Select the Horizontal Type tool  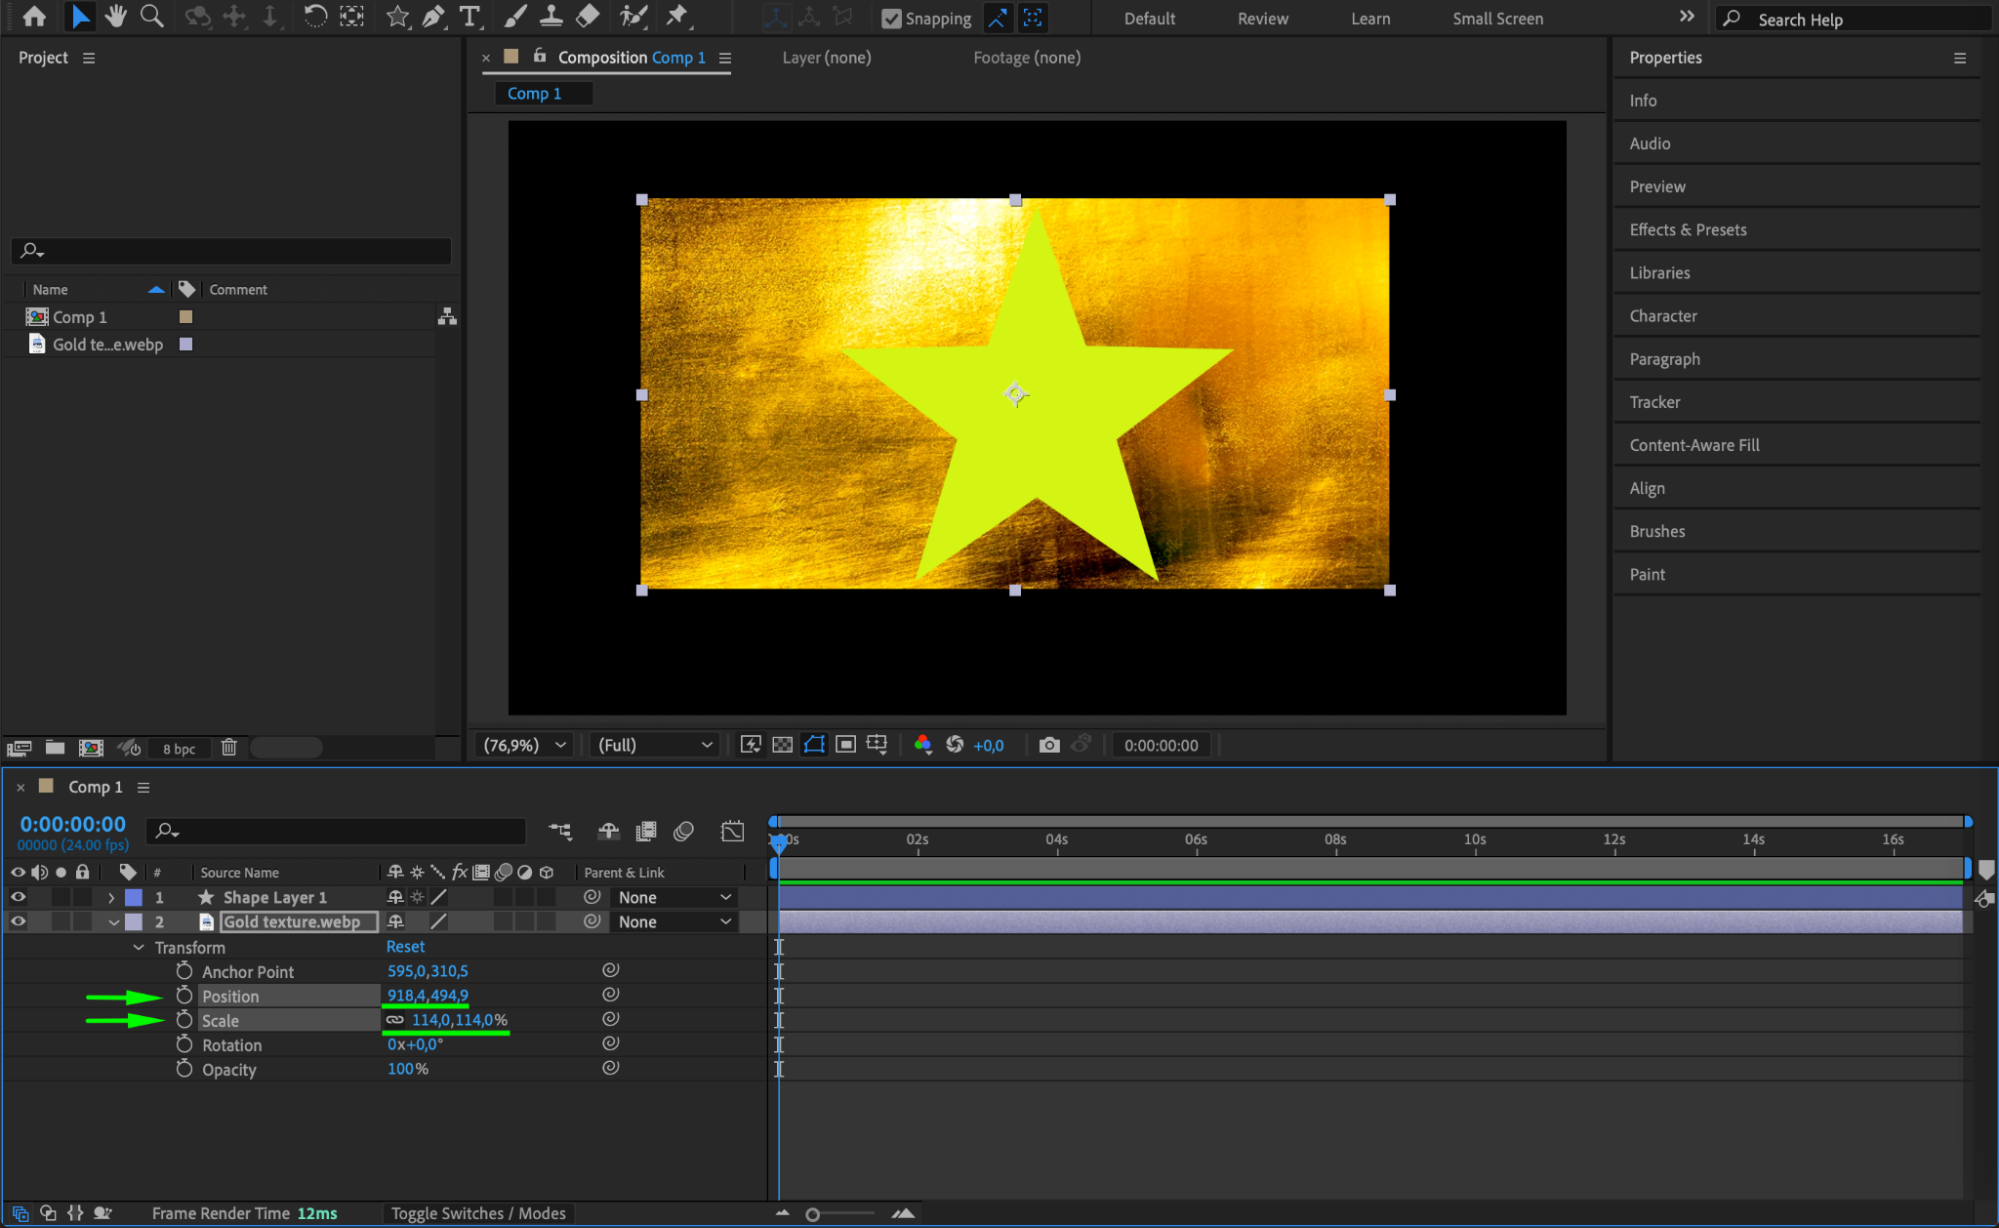tap(469, 16)
